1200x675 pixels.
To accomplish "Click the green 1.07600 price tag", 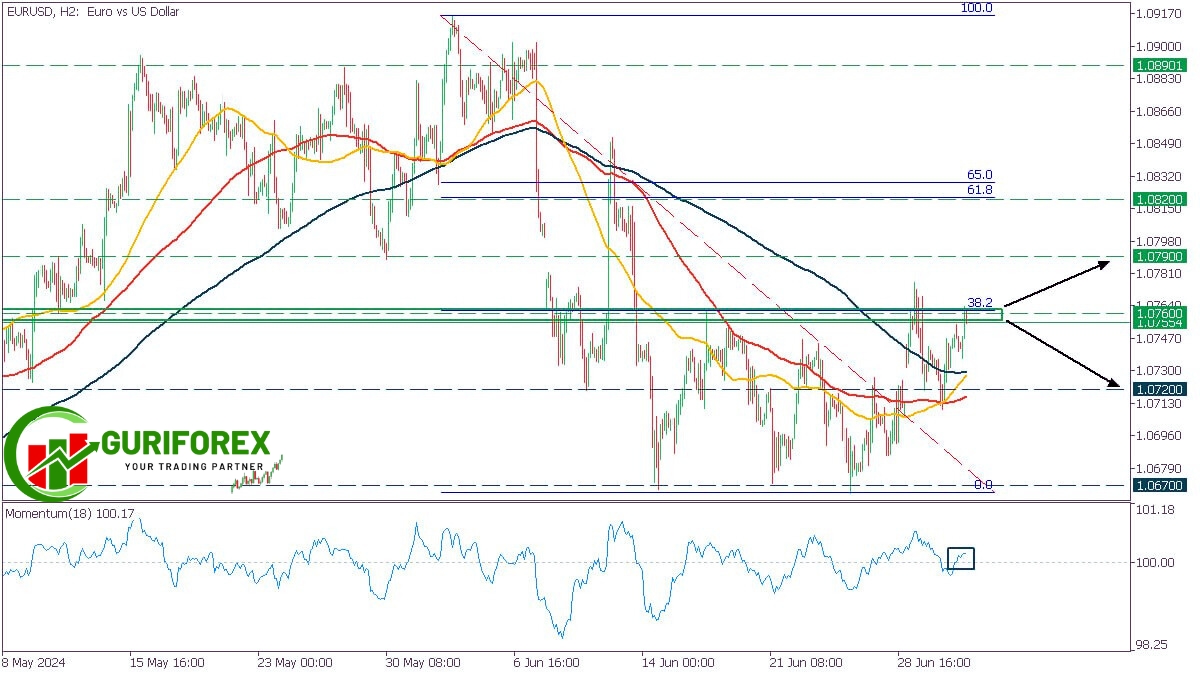I will 1159,314.
